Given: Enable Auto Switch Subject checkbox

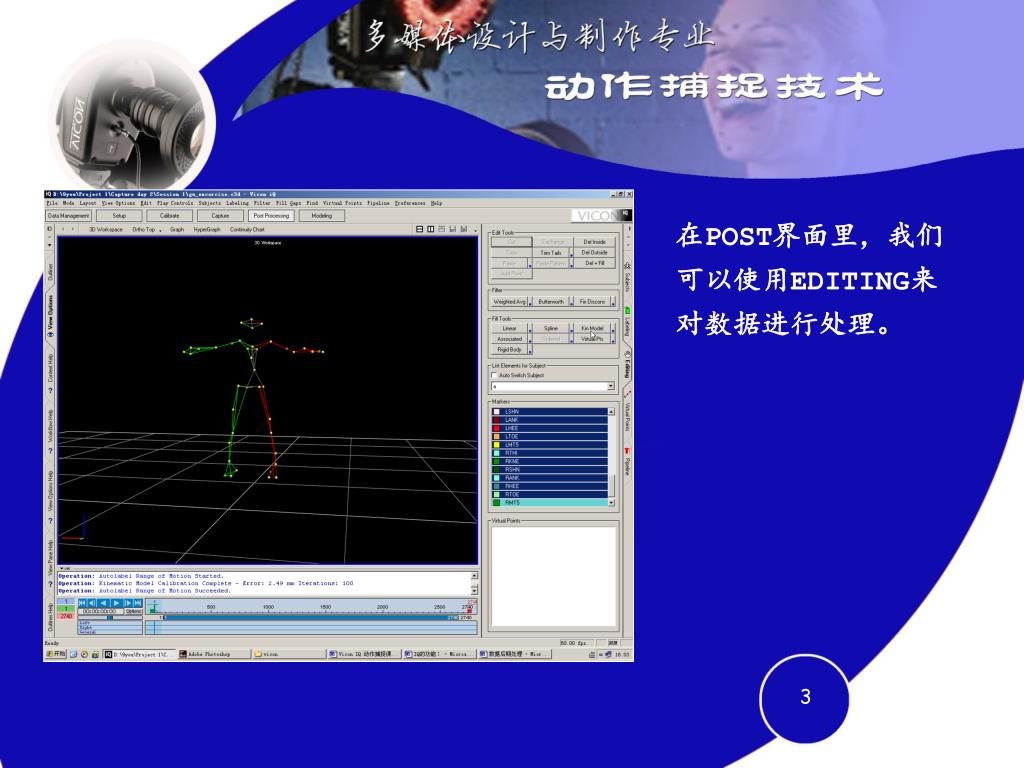Looking at the screenshot, I should pos(494,375).
